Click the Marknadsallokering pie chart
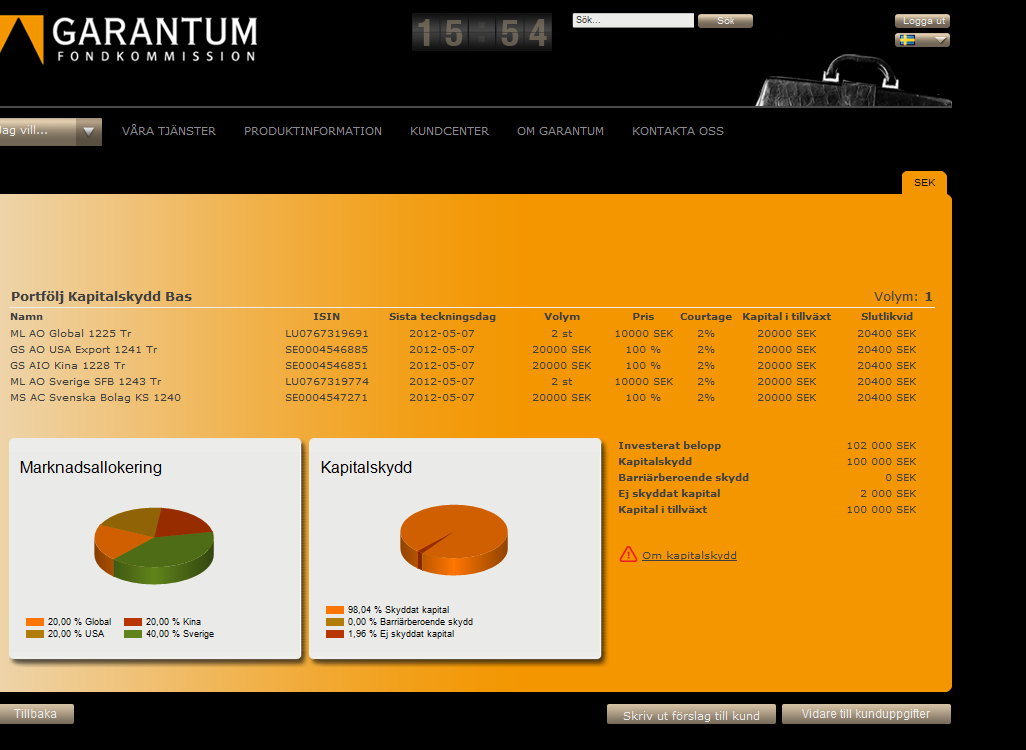The image size is (1026, 750). pos(154,545)
